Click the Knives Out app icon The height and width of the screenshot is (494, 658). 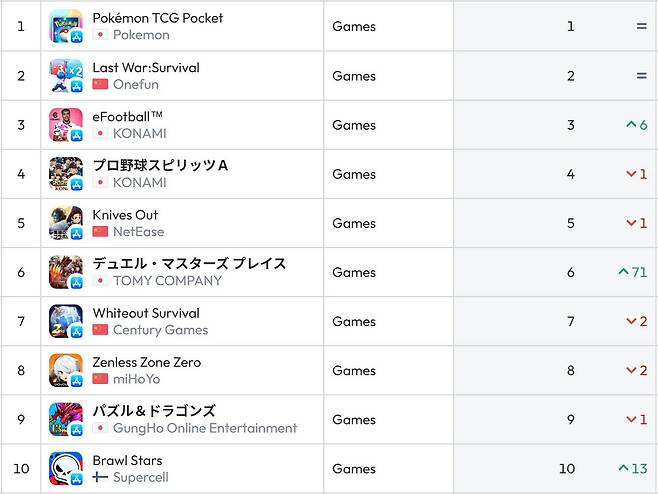pyautogui.click(x=66, y=223)
